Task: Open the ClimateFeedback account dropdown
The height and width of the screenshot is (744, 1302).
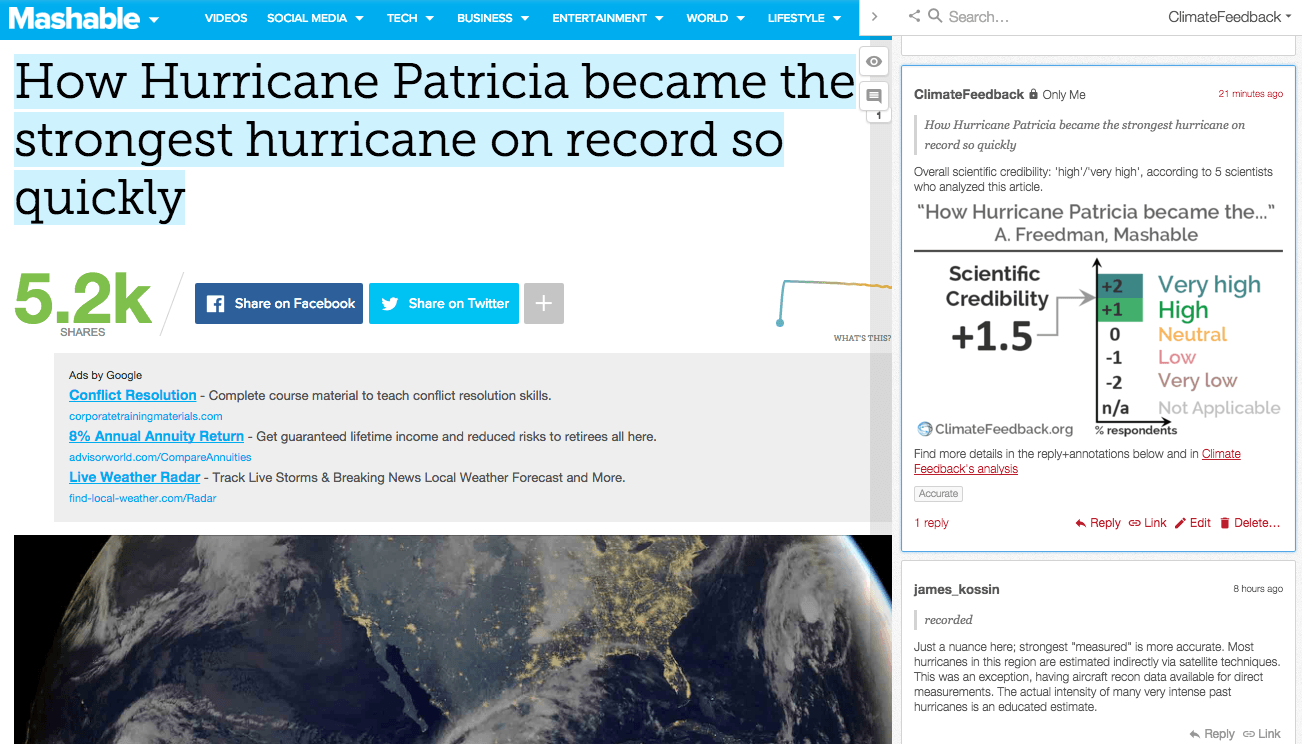Action: 1229,17
